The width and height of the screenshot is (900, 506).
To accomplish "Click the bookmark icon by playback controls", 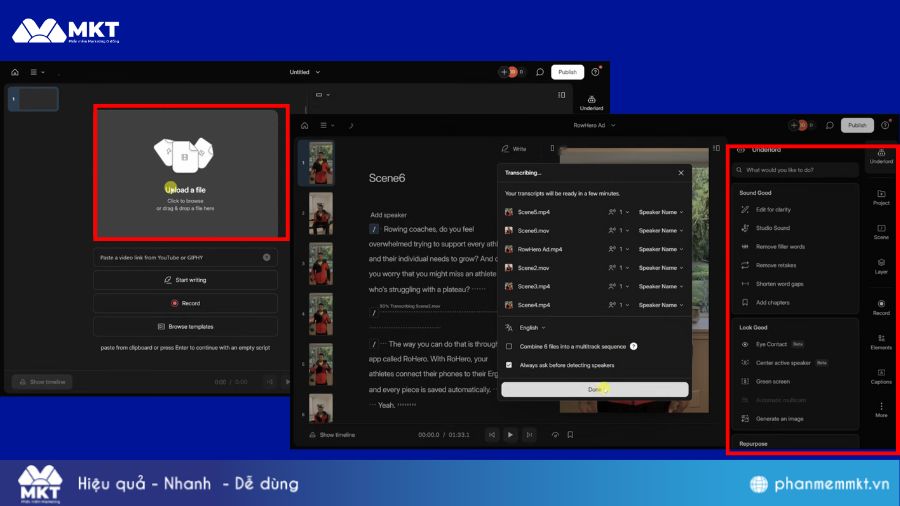I will [x=570, y=435].
